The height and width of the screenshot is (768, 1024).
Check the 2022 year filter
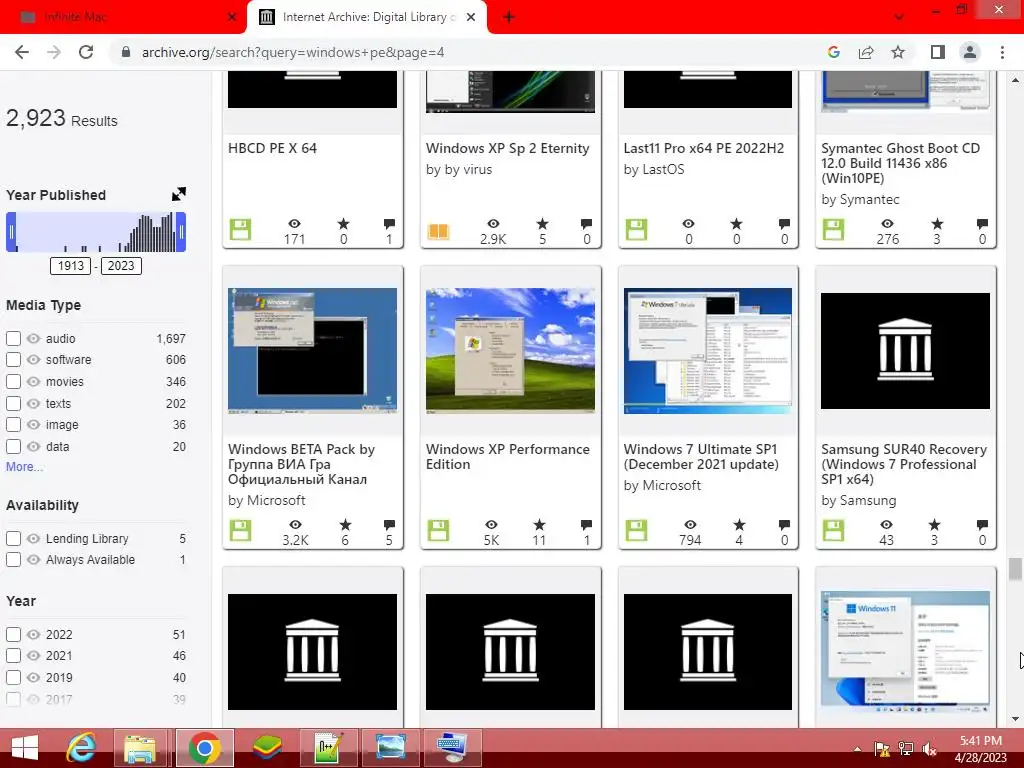[x=13, y=634]
